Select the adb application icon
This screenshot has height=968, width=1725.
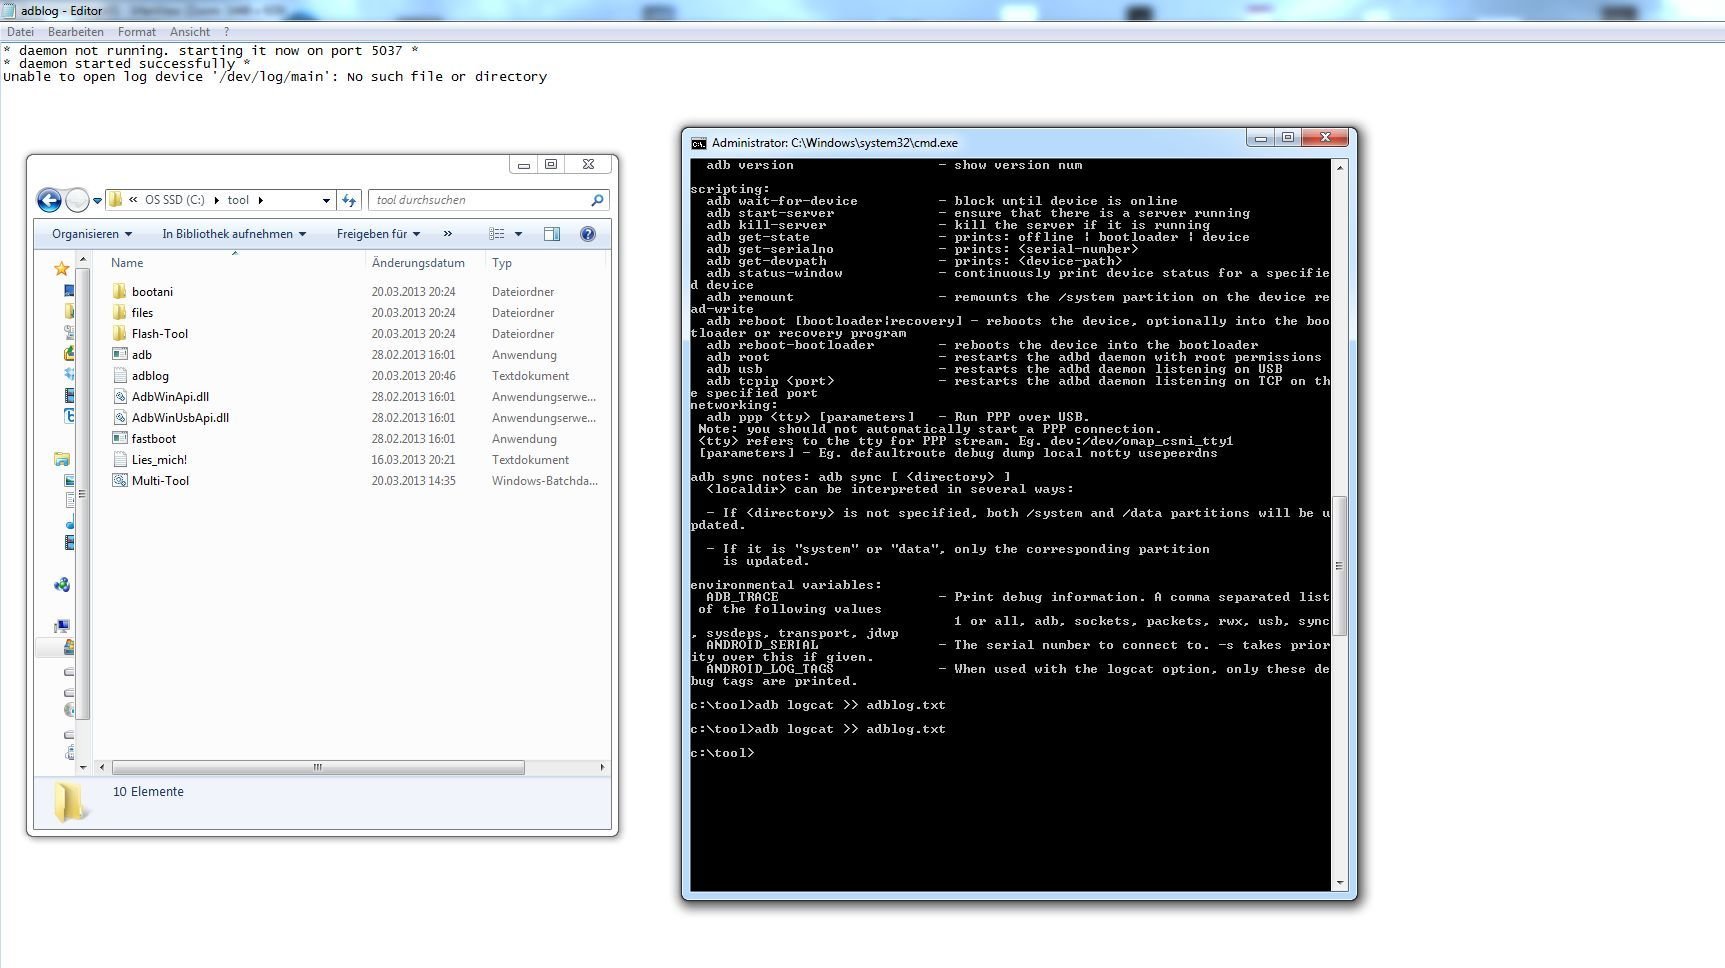119,354
